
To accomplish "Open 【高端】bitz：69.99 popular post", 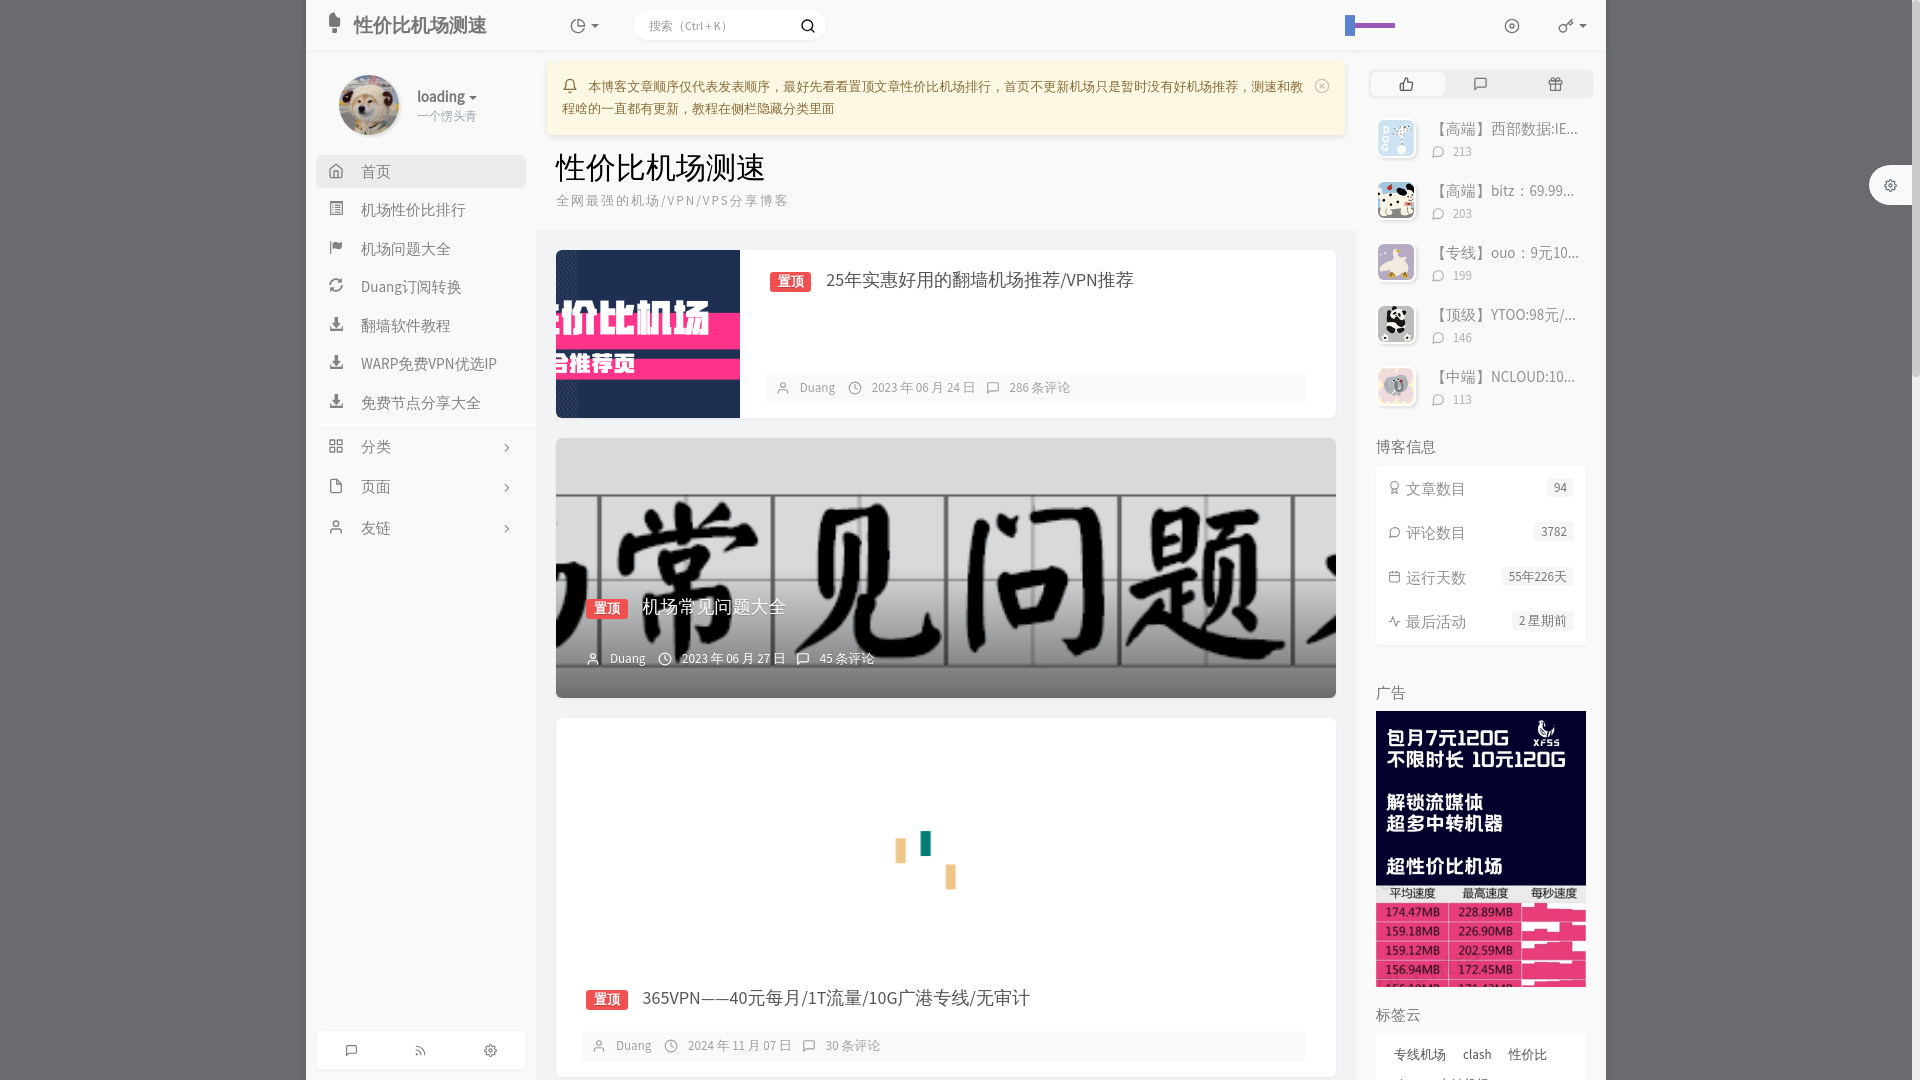I will [1503, 191].
